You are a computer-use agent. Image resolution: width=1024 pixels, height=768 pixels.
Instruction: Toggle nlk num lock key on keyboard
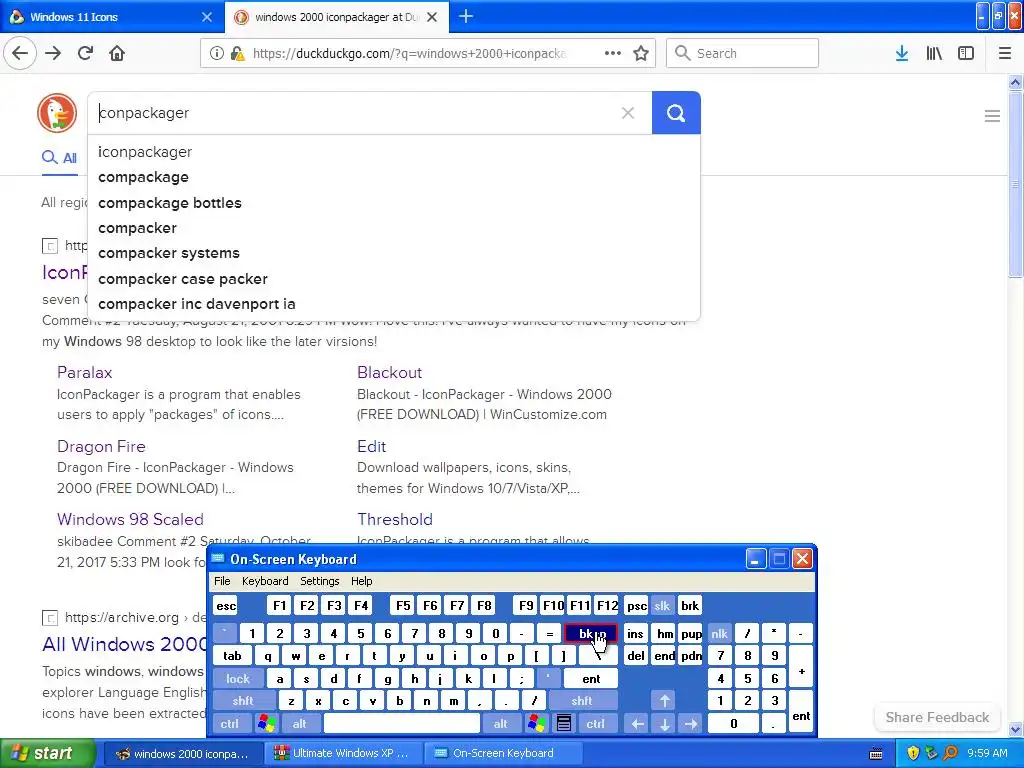(x=719, y=633)
